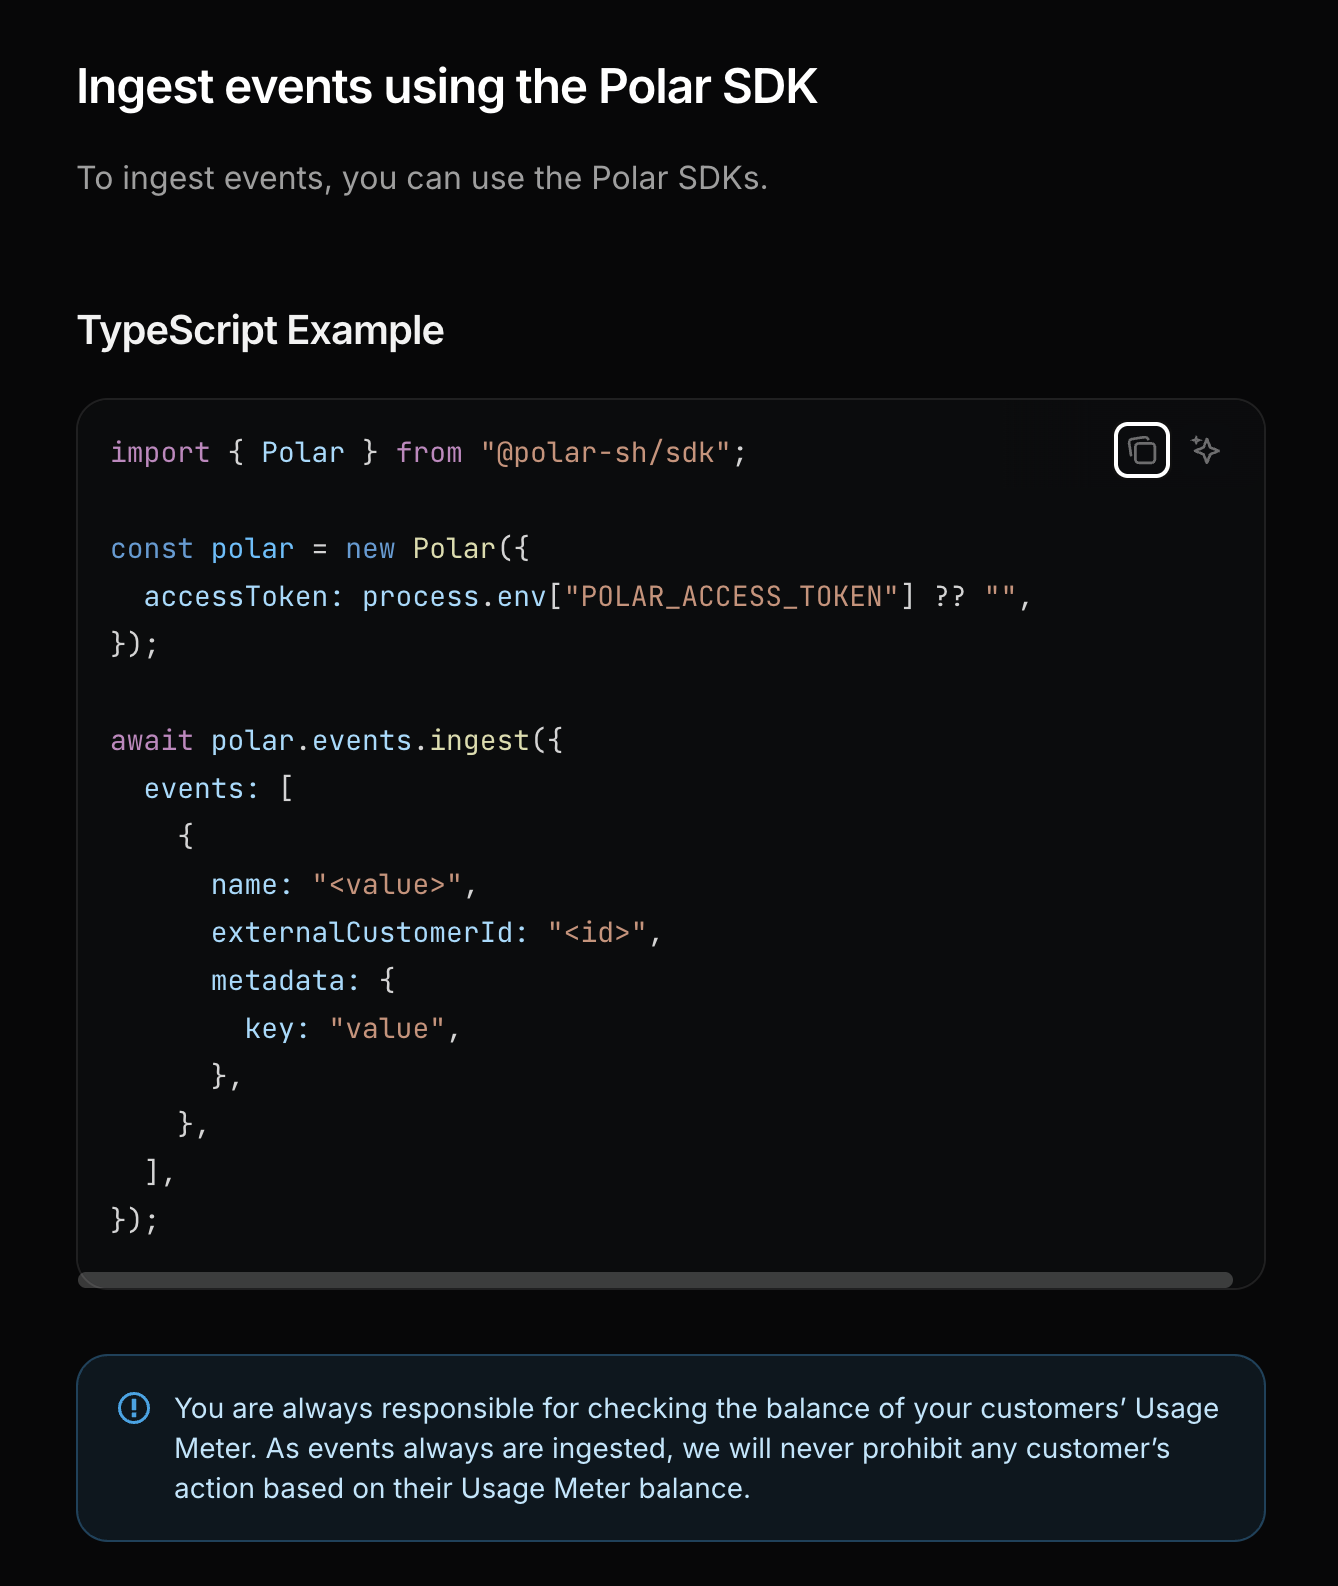Click the accessToken property in code
The height and width of the screenshot is (1586, 1338).
click(x=236, y=597)
